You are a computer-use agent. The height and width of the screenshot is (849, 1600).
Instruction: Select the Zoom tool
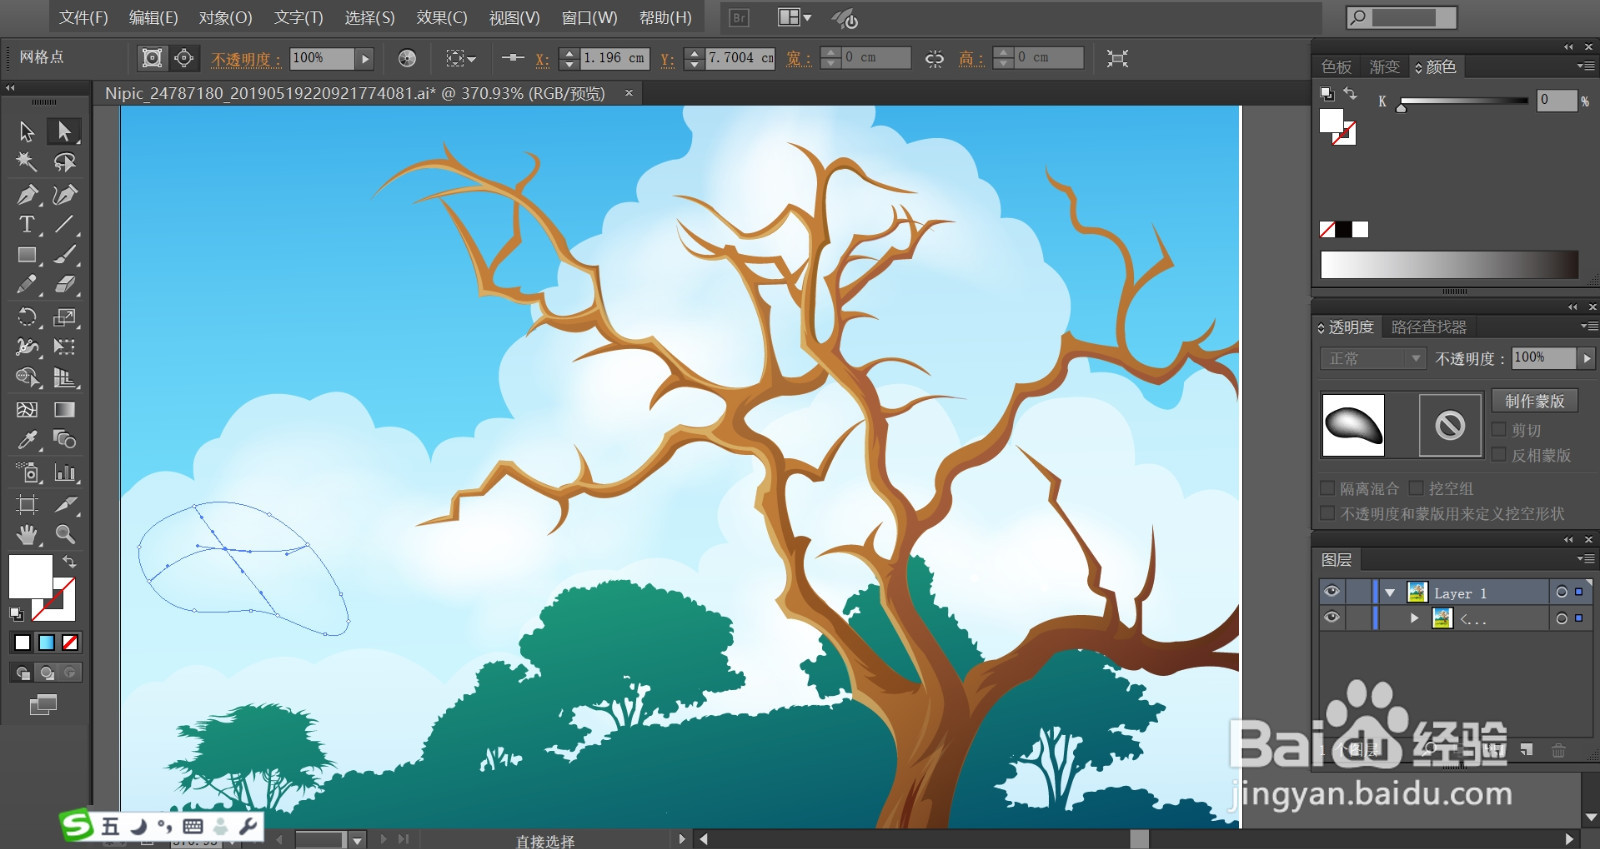pos(64,534)
